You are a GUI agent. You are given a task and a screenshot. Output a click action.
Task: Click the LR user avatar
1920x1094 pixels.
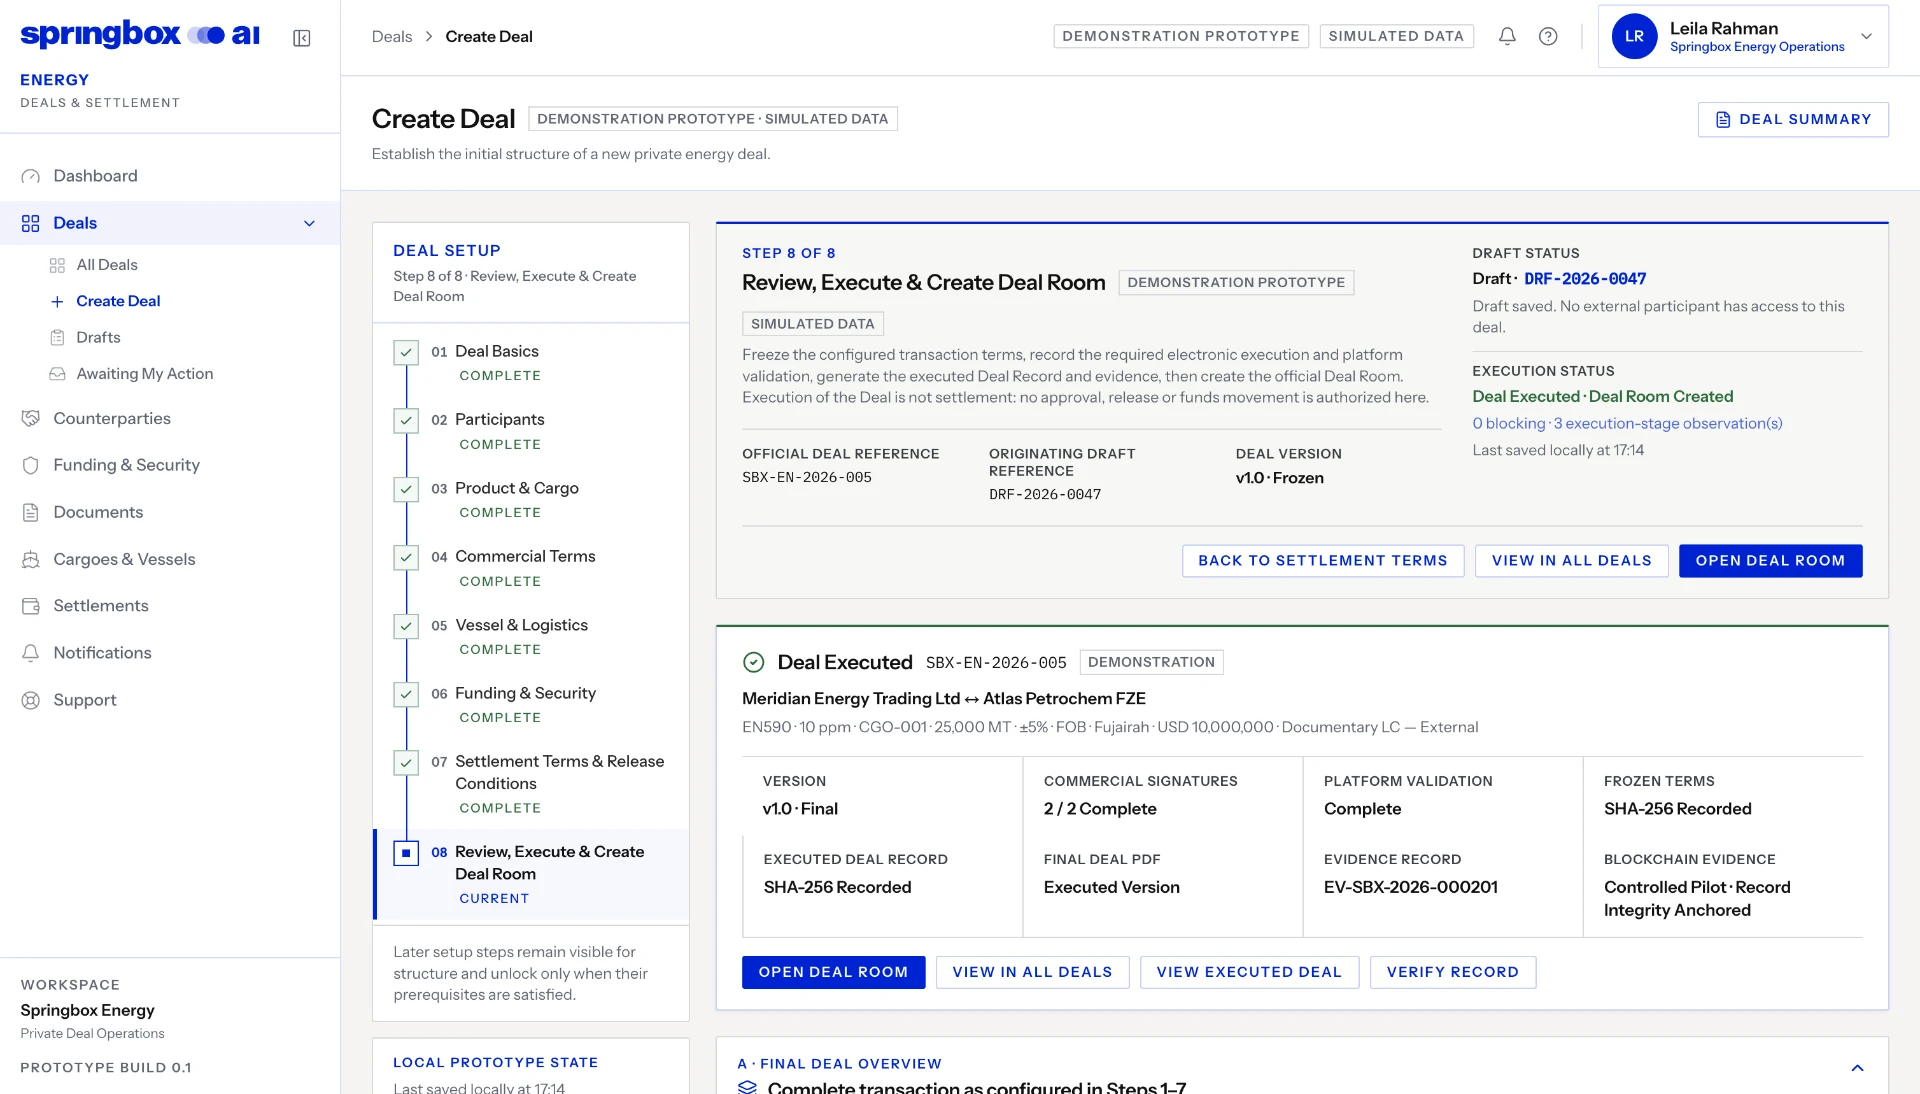point(1634,36)
